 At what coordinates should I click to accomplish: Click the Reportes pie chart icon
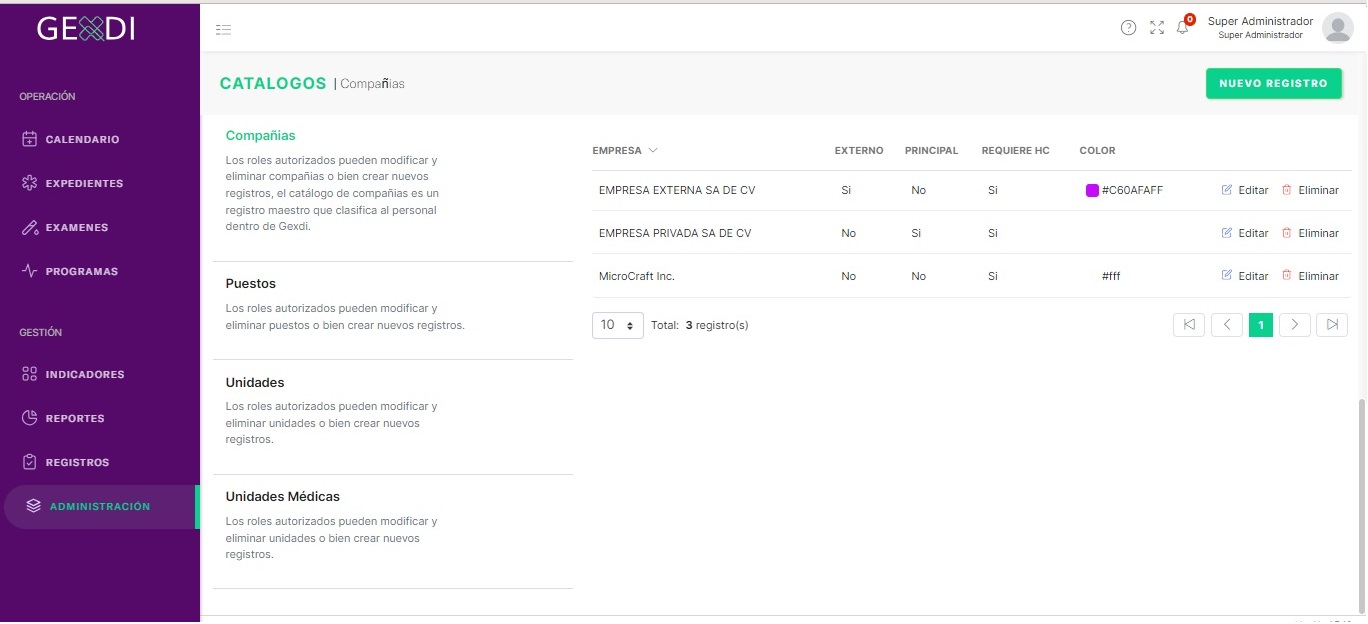[x=30, y=418]
